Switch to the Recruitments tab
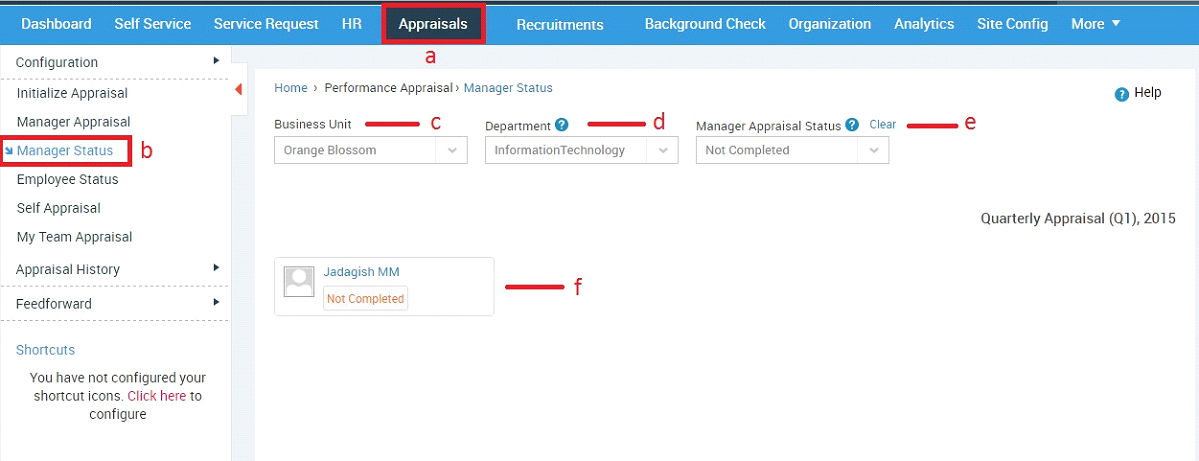This screenshot has width=1199, height=461. pyautogui.click(x=560, y=24)
